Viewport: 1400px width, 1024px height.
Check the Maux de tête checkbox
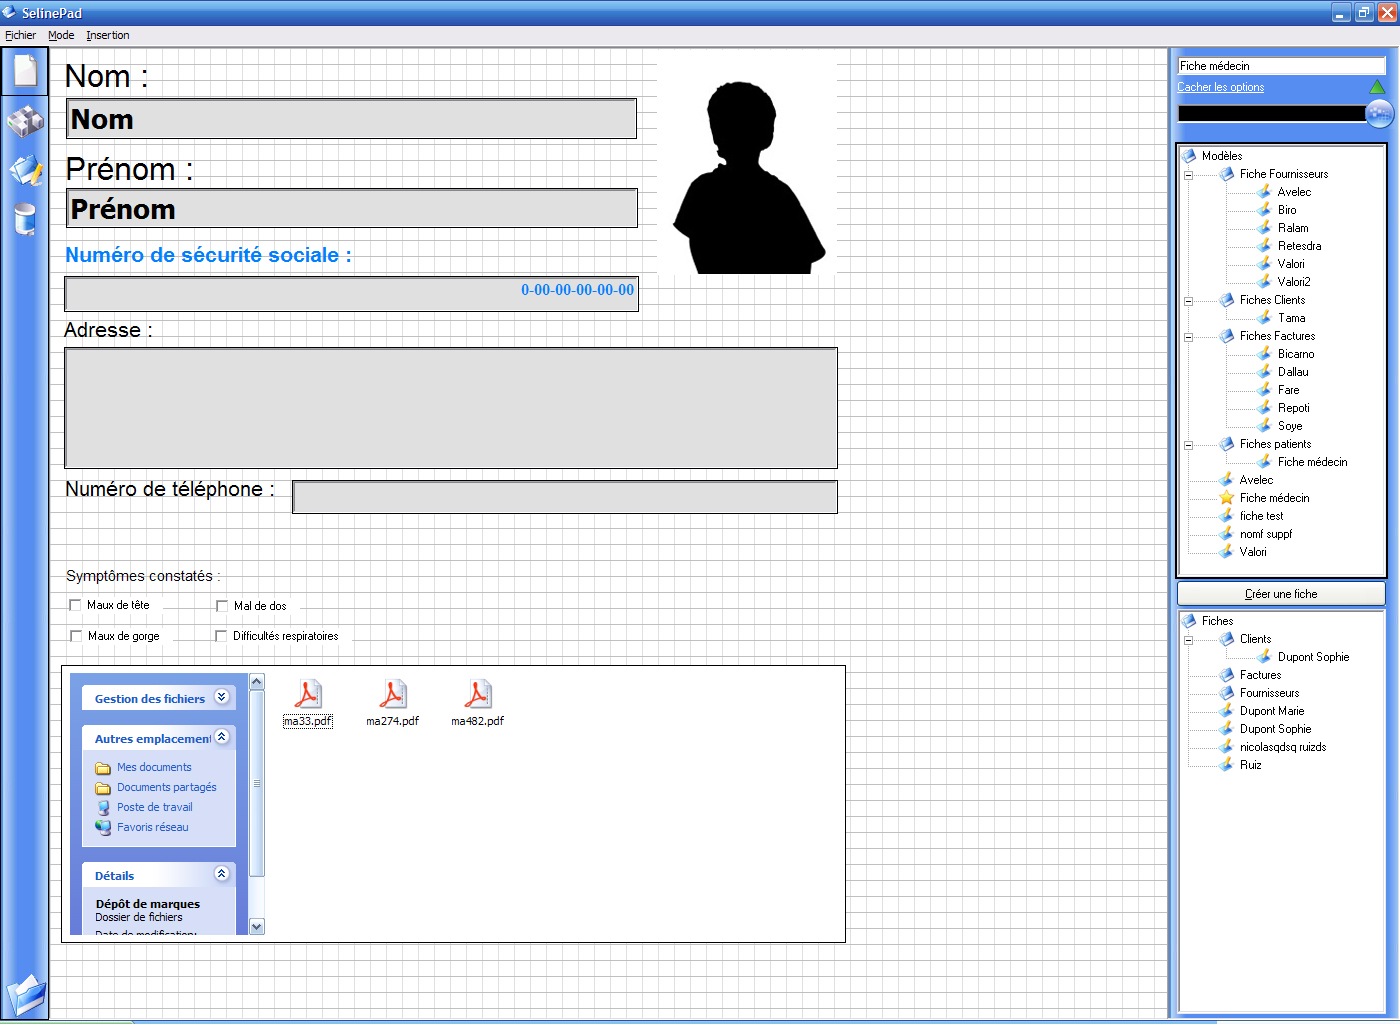click(75, 605)
